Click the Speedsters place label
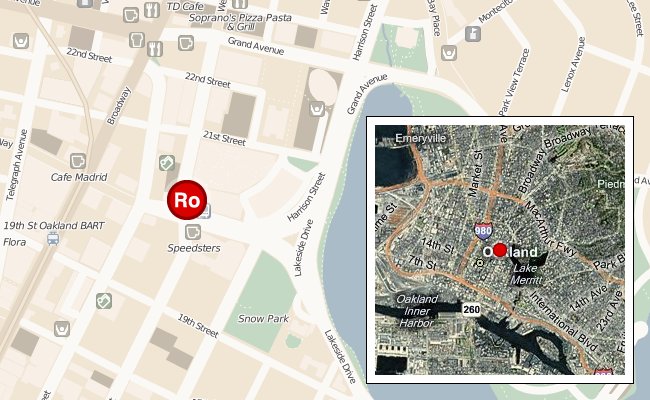Screen dimensions: 650x400 (194, 248)
